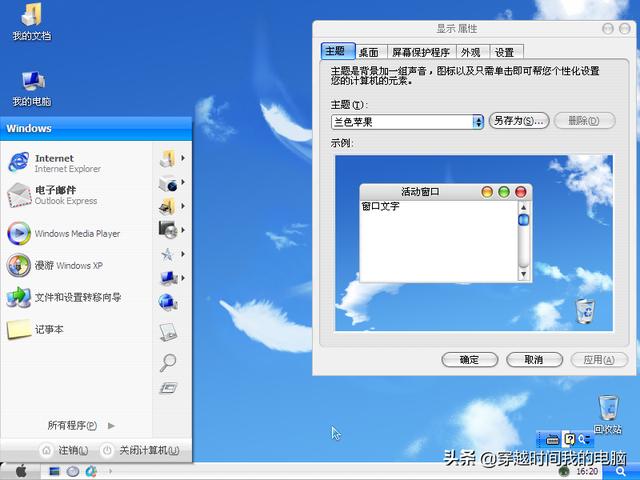The width and height of the screenshot is (640, 480).
Task: Switch to the 设置 tab
Action: 505,53
